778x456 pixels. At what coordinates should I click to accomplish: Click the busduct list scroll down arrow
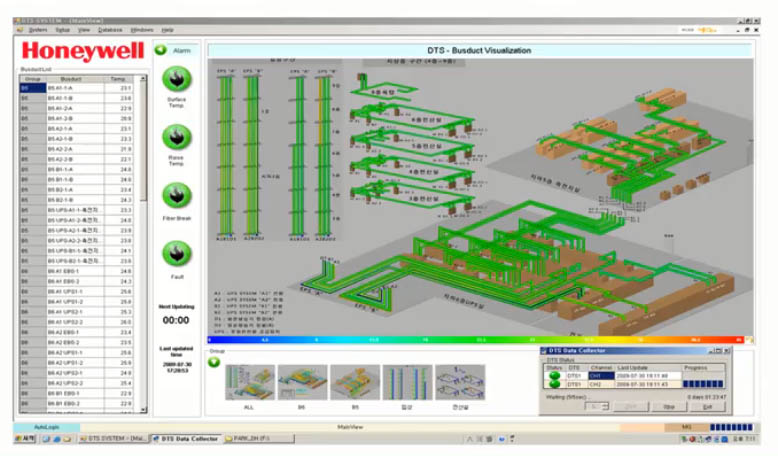pos(143,410)
